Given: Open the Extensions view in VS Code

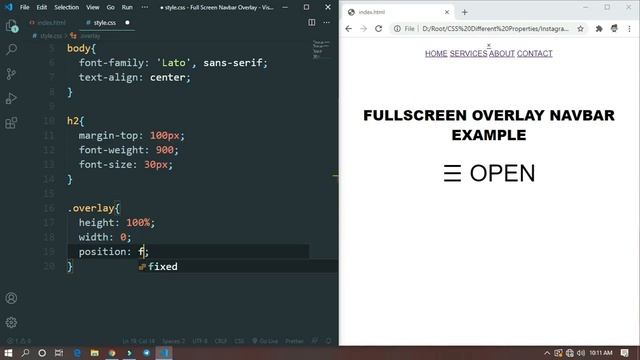Looking at the screenshot, I should 11,122.
